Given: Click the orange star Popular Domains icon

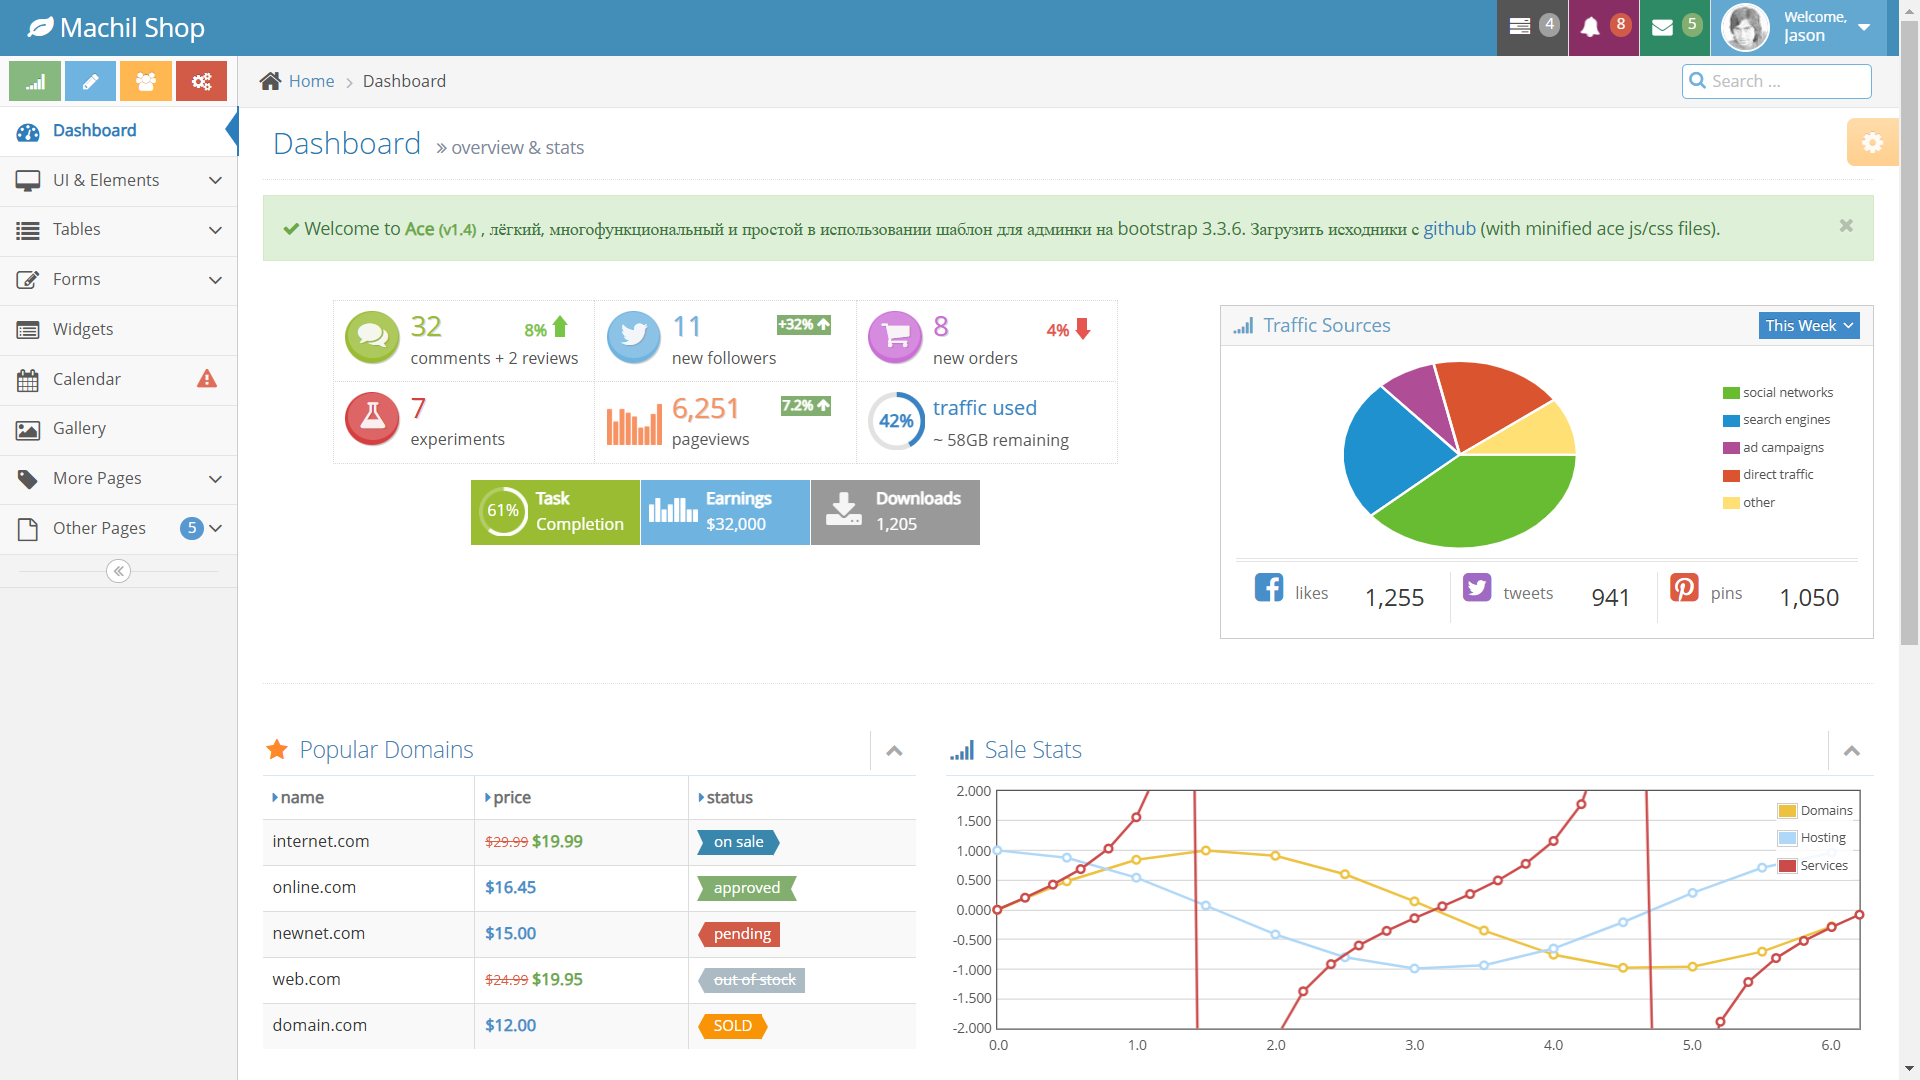Looking at the screenshot, I should pyautogui.click(x=277, y=749).
